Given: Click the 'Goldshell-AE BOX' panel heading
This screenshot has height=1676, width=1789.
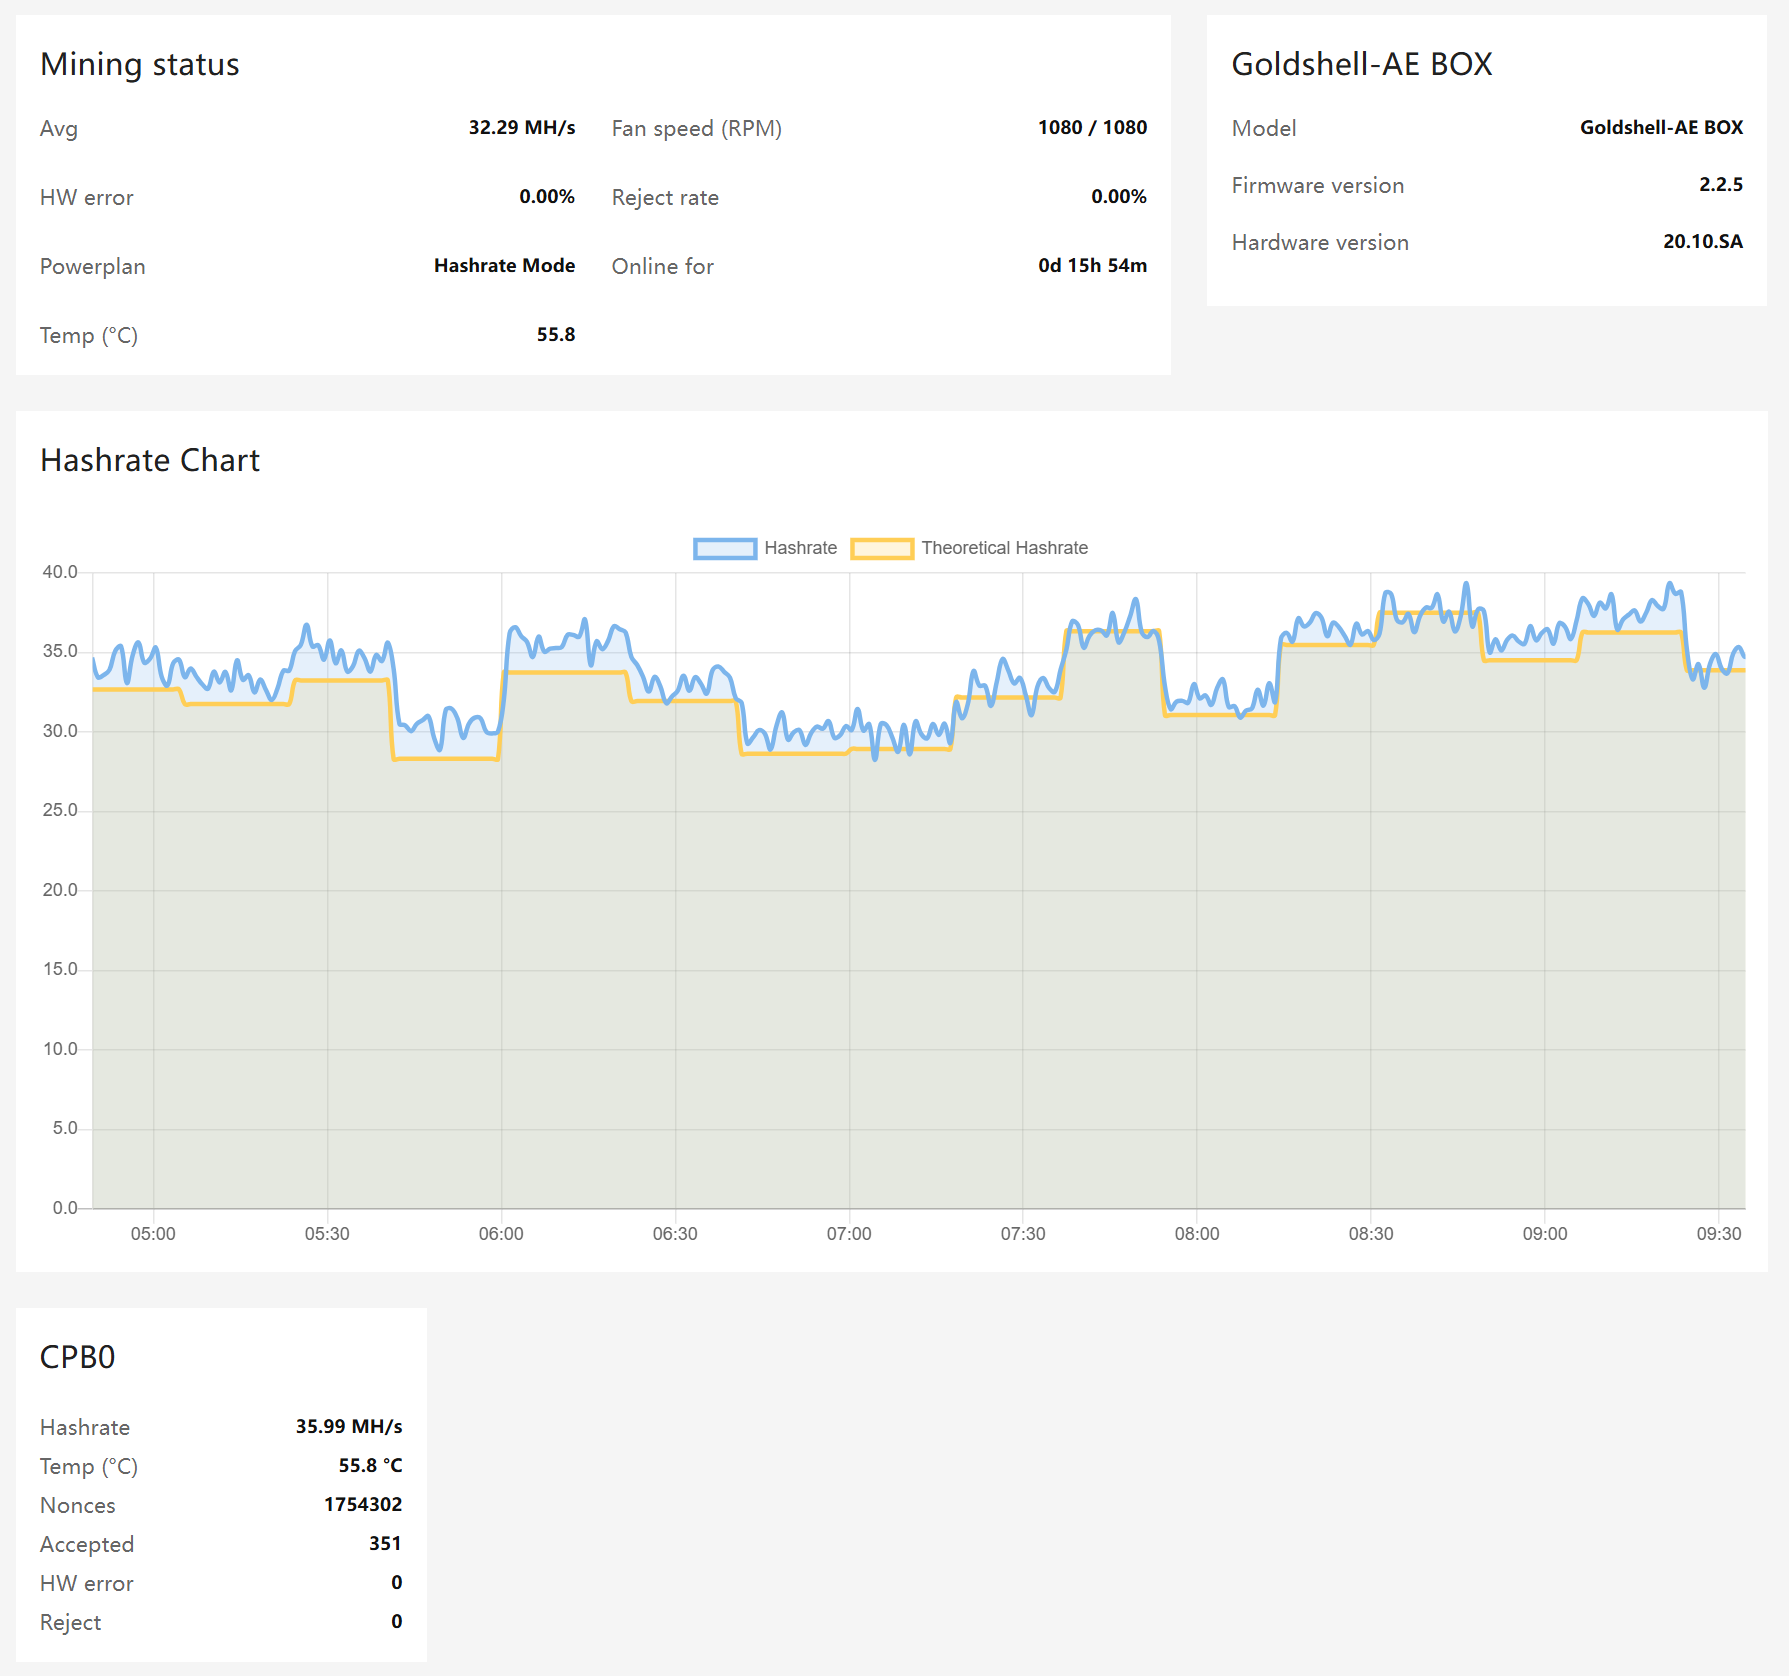Looking at the screenshot, I should [1362, 64].
